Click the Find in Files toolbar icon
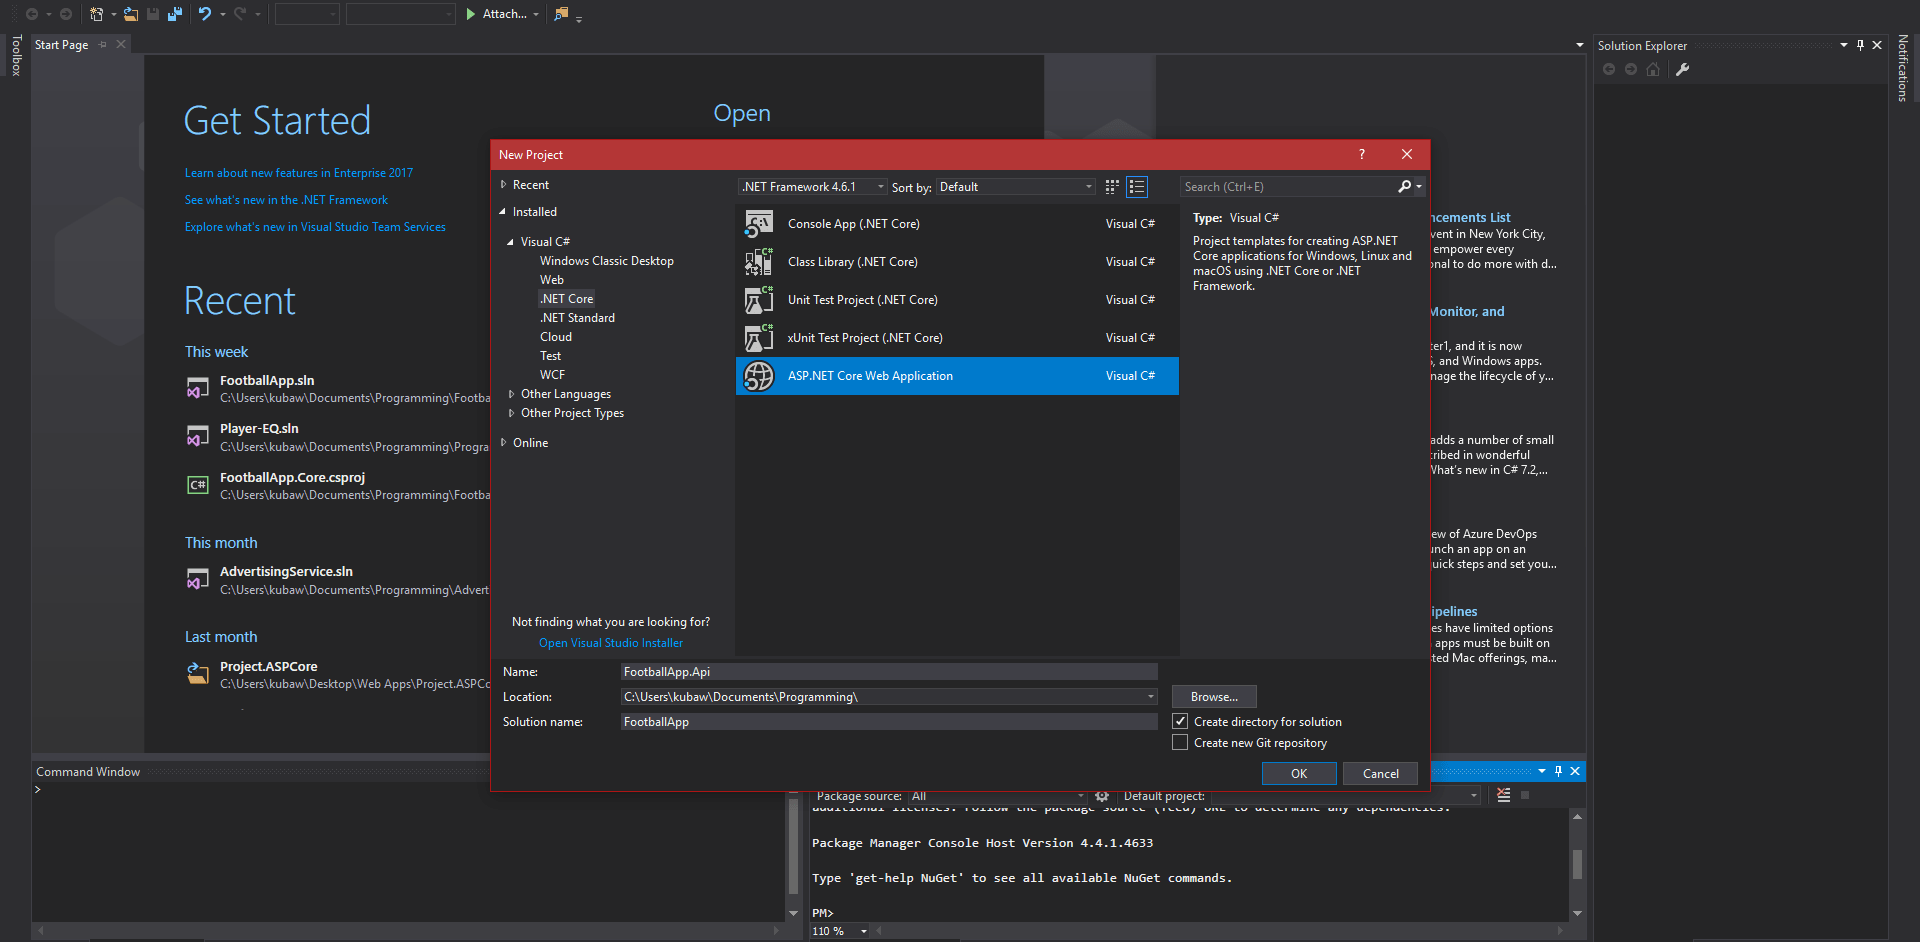 coord(561,14)
